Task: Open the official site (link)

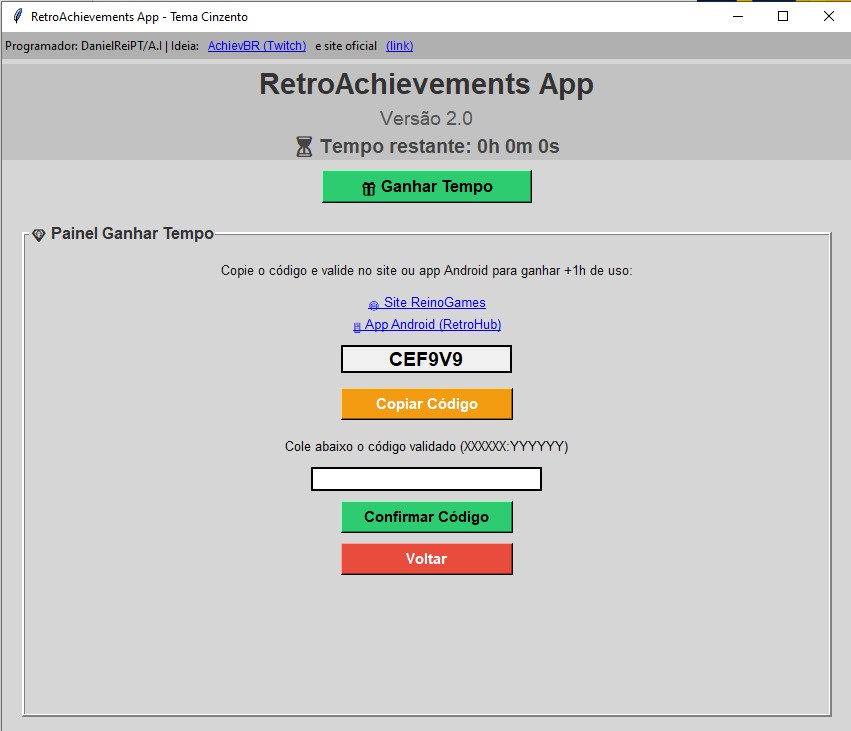Action: pyautogui.click(x=399, y=46)
